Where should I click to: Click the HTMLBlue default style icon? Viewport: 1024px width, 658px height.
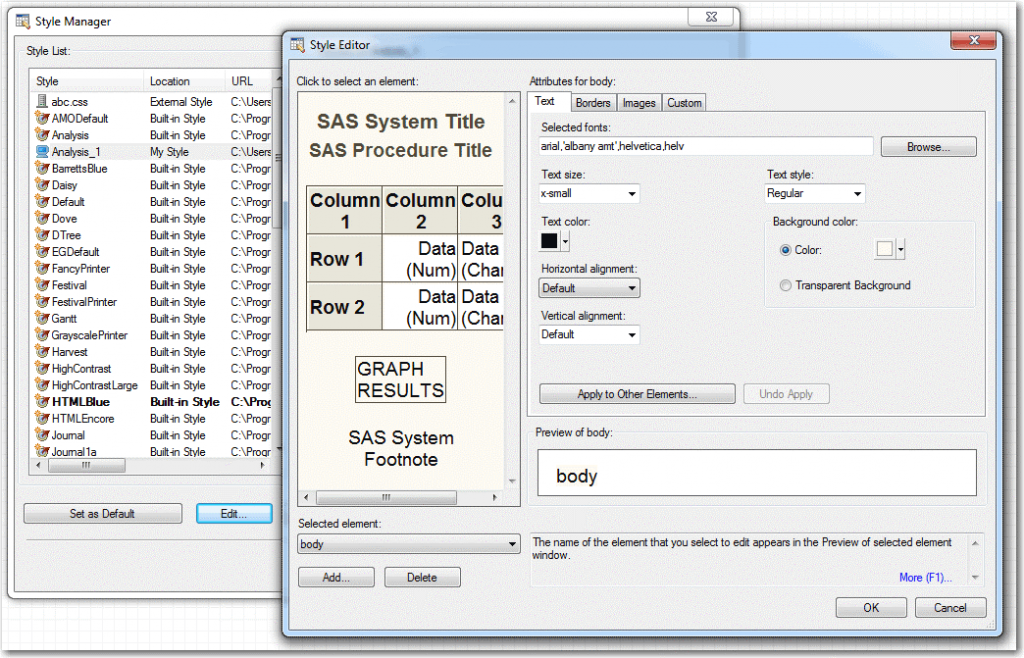click(x=42, y=402)
